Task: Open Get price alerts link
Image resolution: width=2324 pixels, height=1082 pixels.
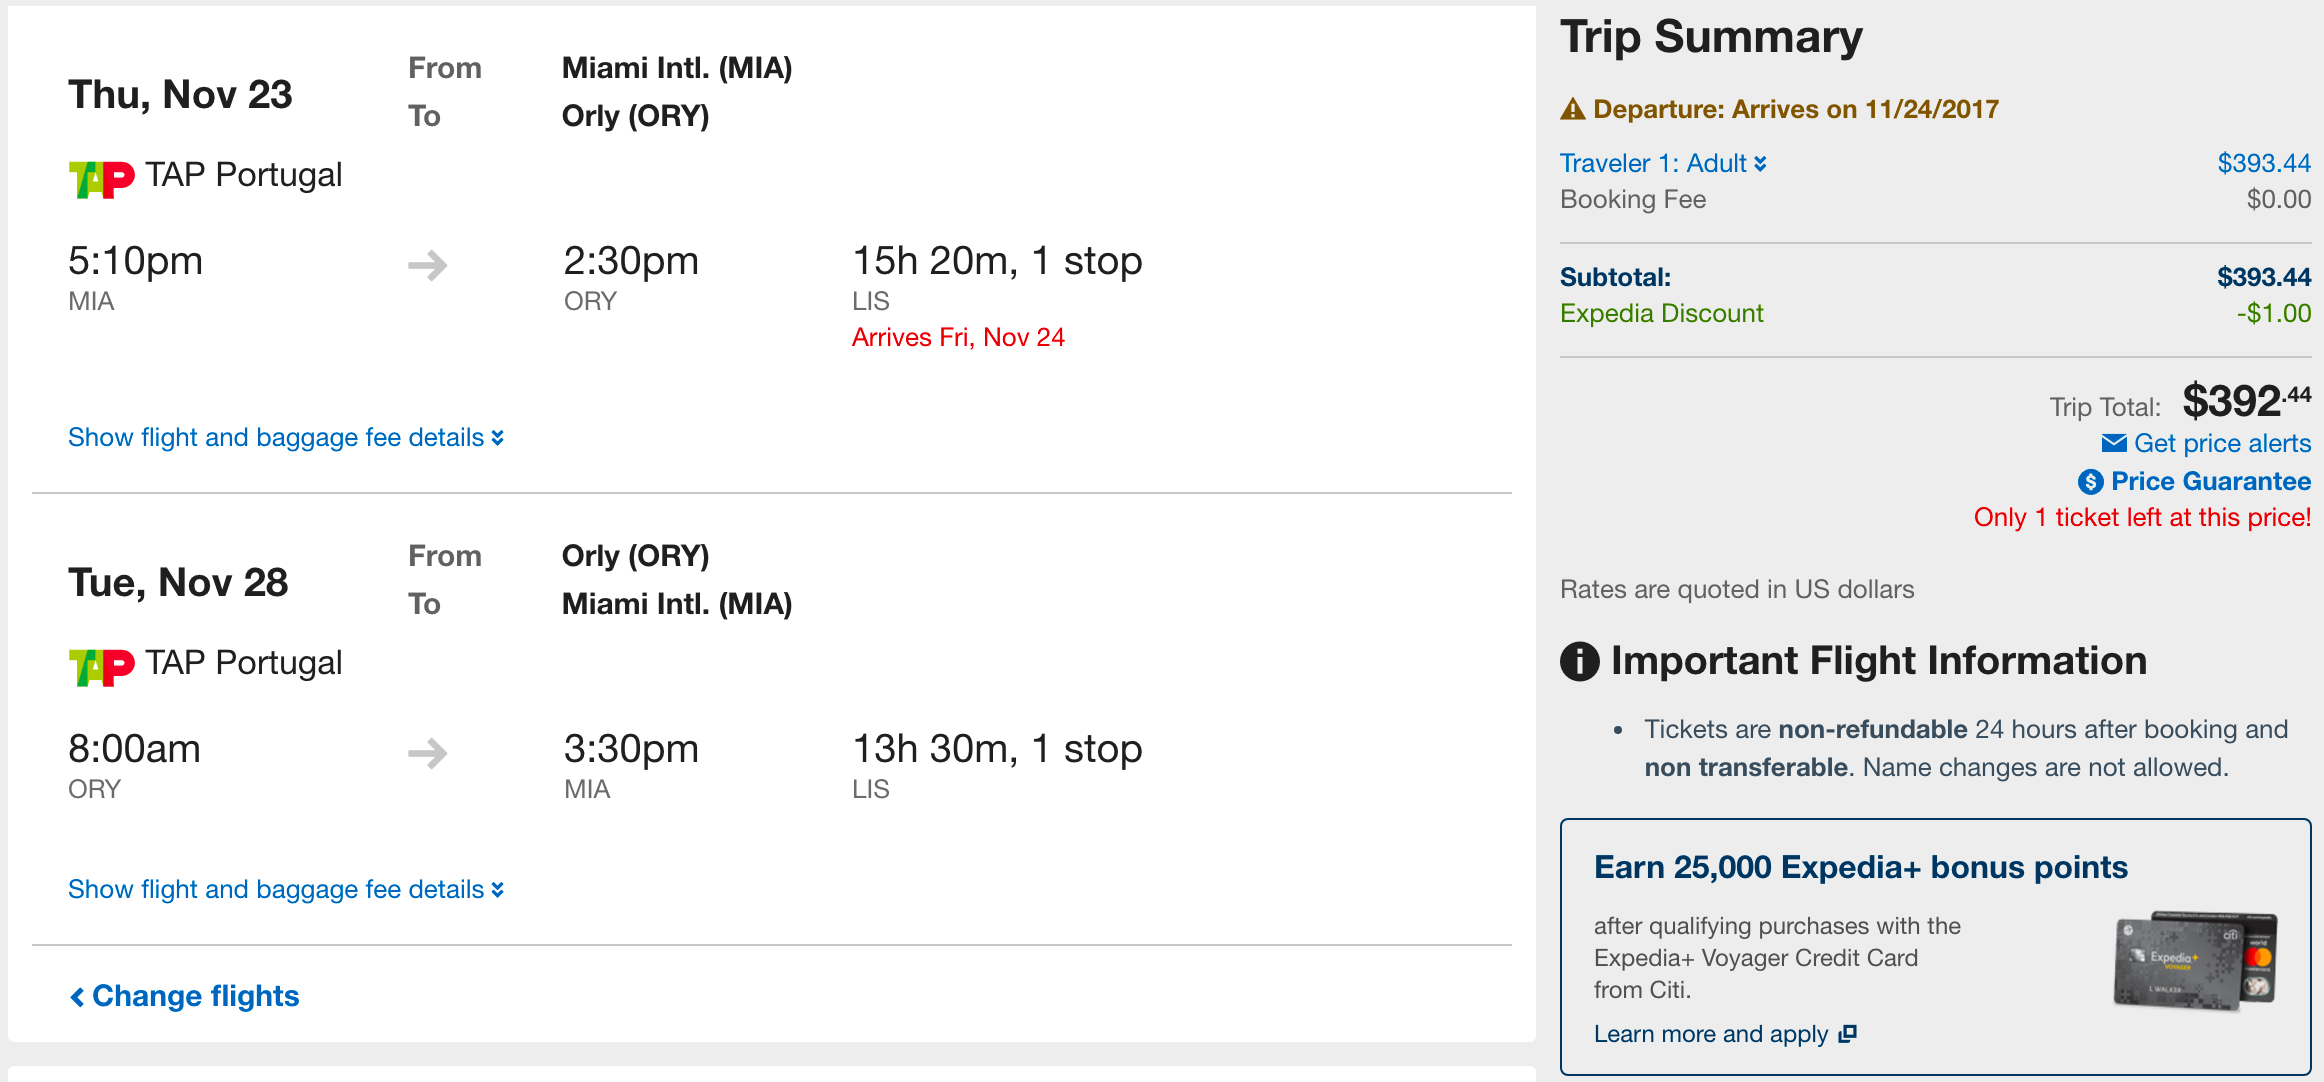Action: pyautogui.click(x=2222, y=443)
